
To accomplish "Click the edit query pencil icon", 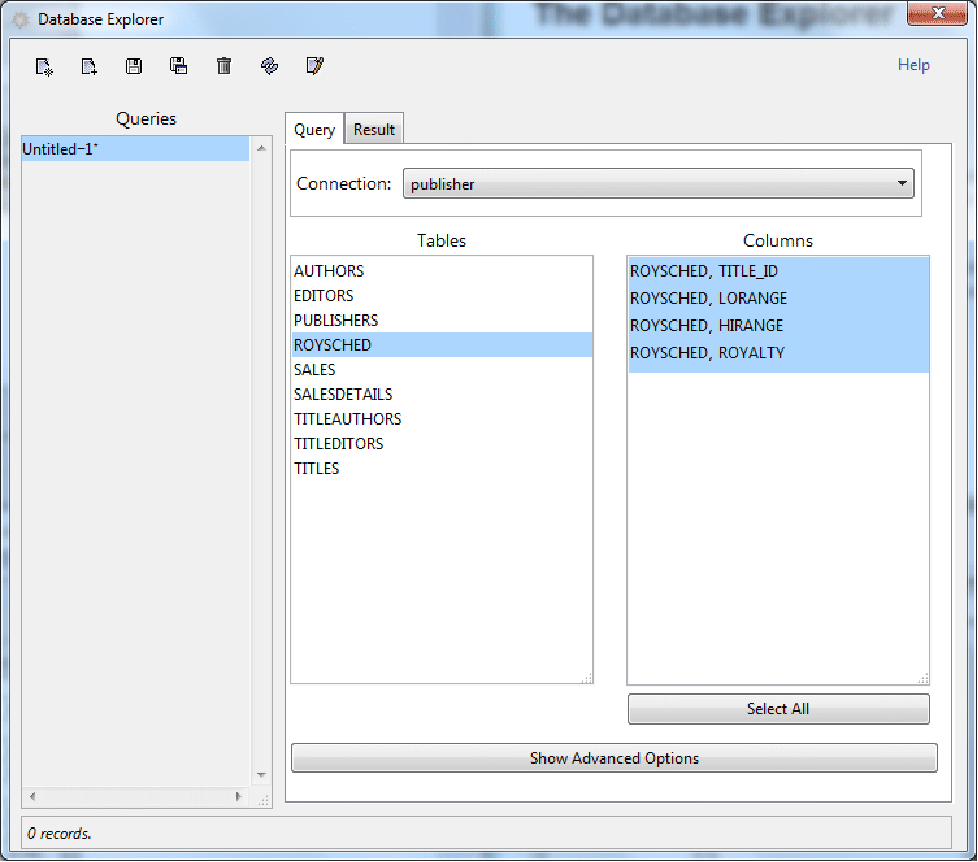I will click(315, 67).
